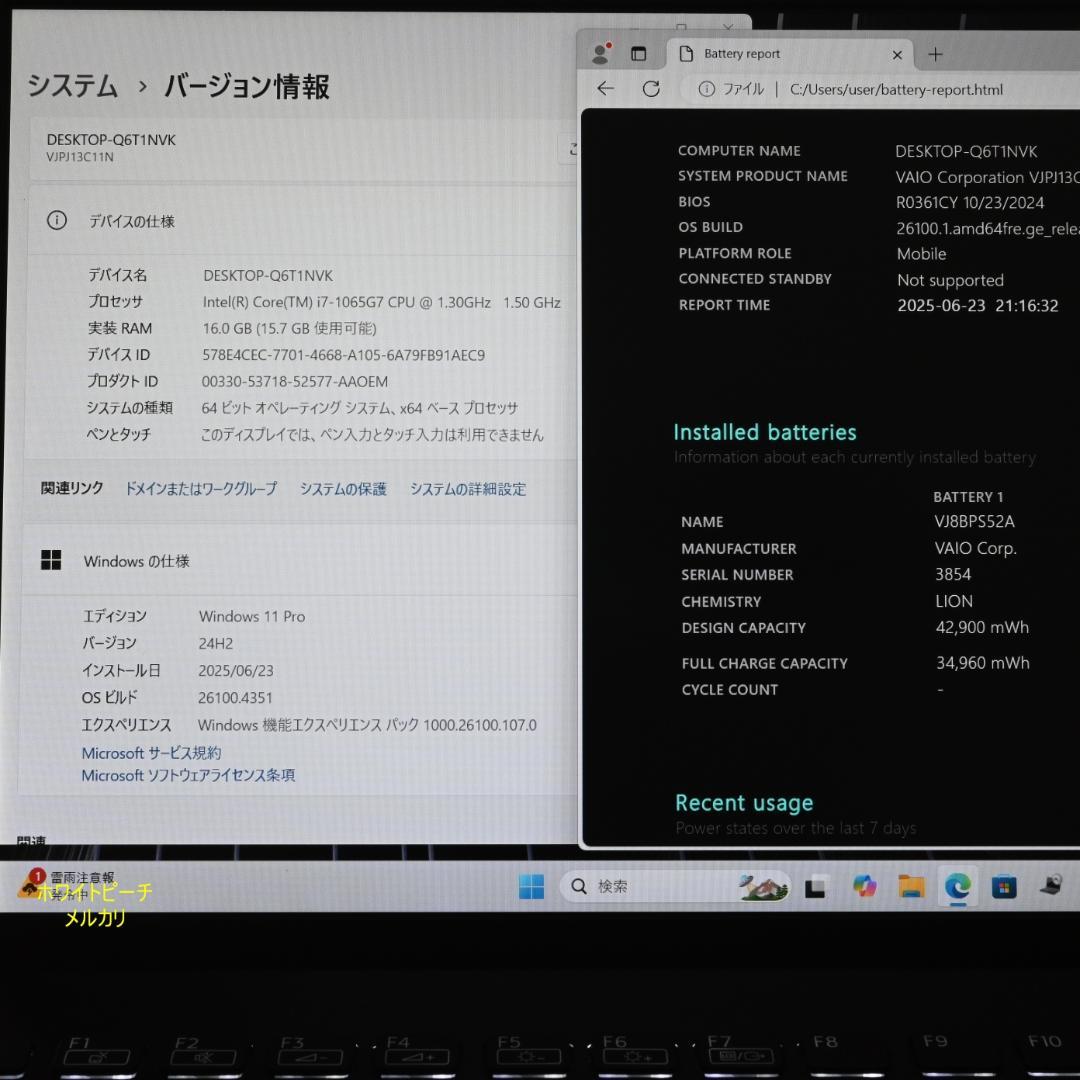Launch Microsoft Store from the taskbar

tap(1004, 887)
